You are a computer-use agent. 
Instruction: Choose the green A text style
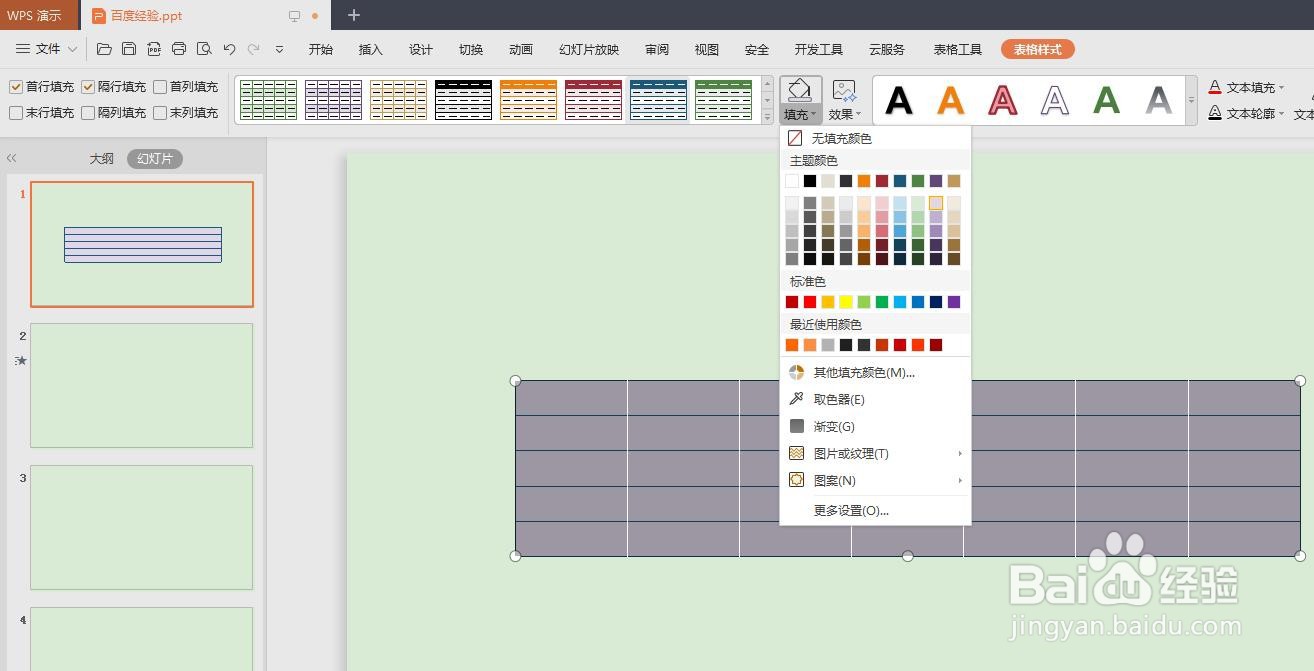click(1106, 100)
